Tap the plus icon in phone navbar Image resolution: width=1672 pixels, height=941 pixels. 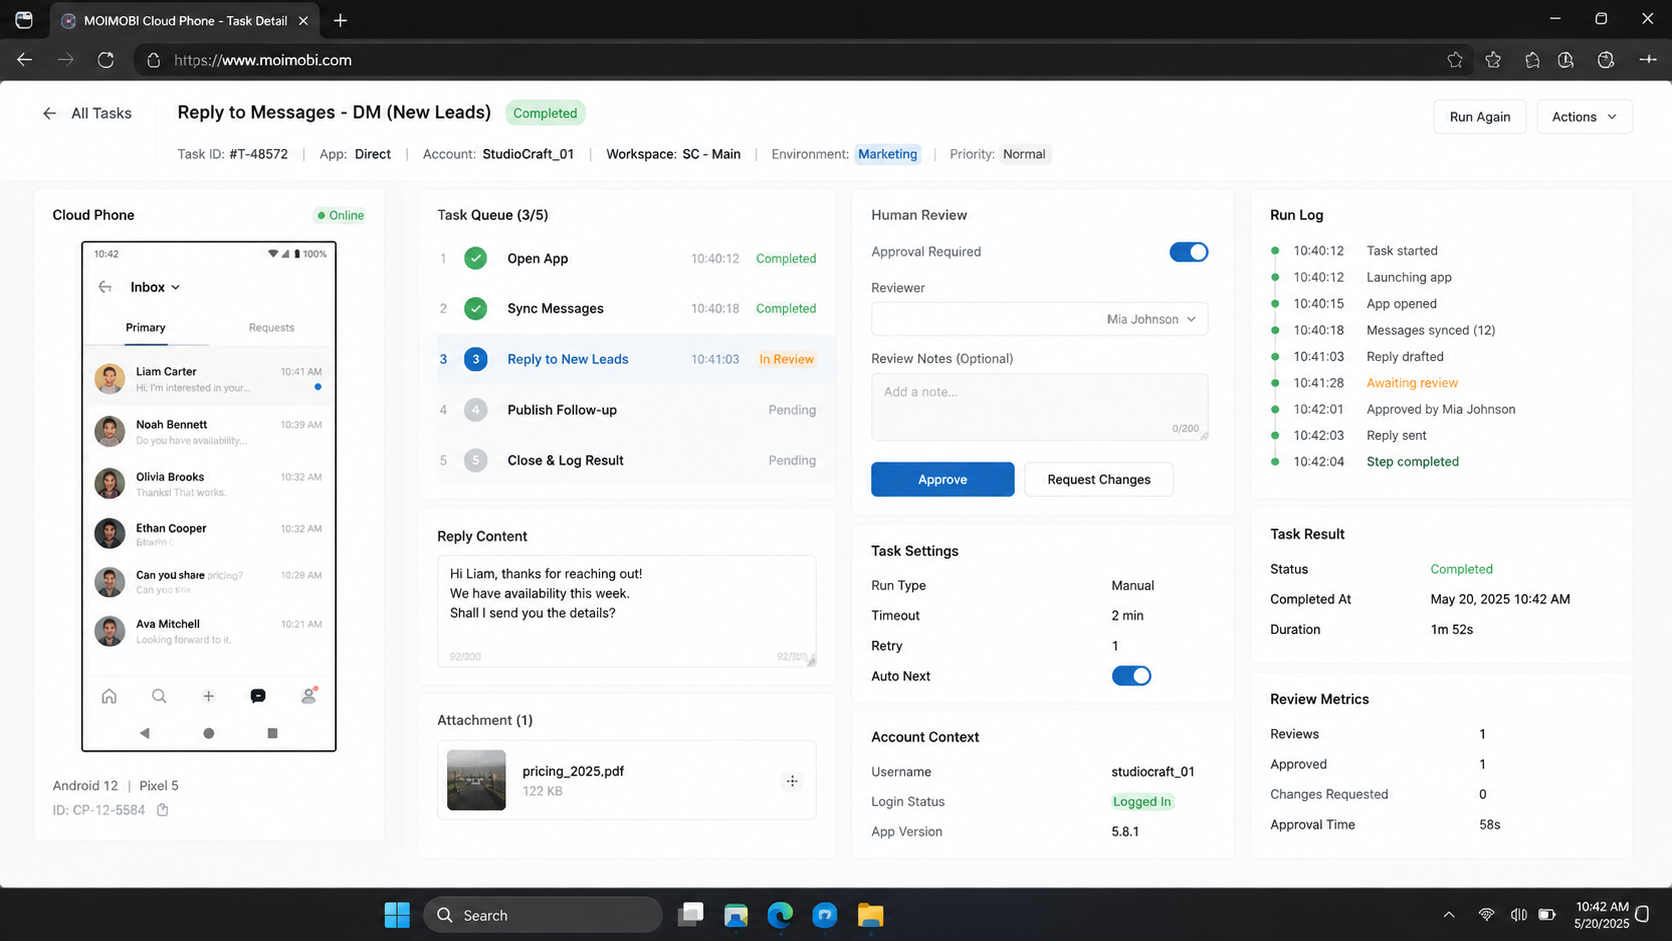(x=208, y=696)
